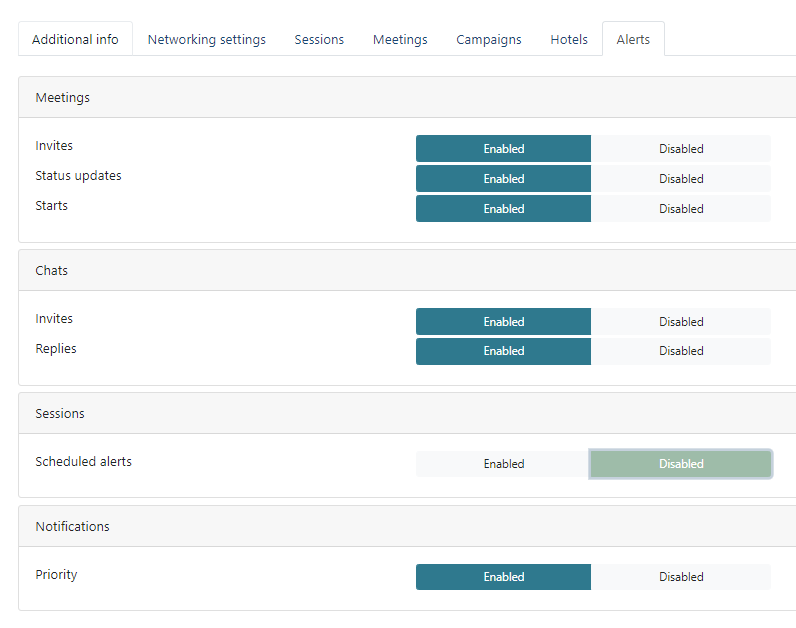This screenshot has width=796, height=628.
Task: Enable meeting Status updates alerts
Action: (503, 179)
